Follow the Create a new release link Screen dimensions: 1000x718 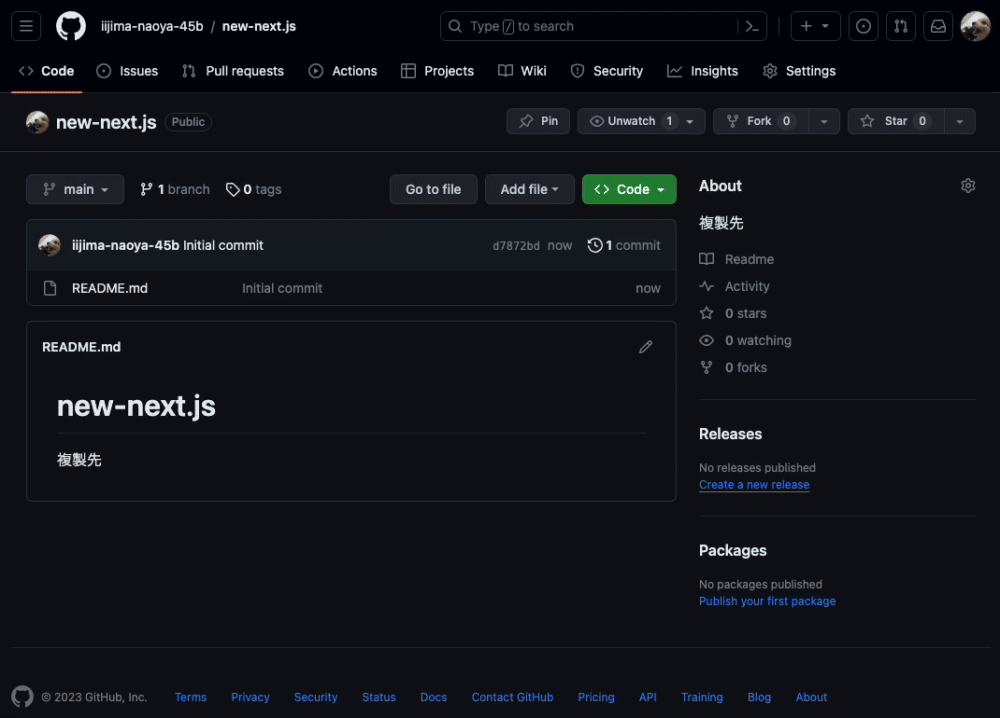tap(754, 484)
